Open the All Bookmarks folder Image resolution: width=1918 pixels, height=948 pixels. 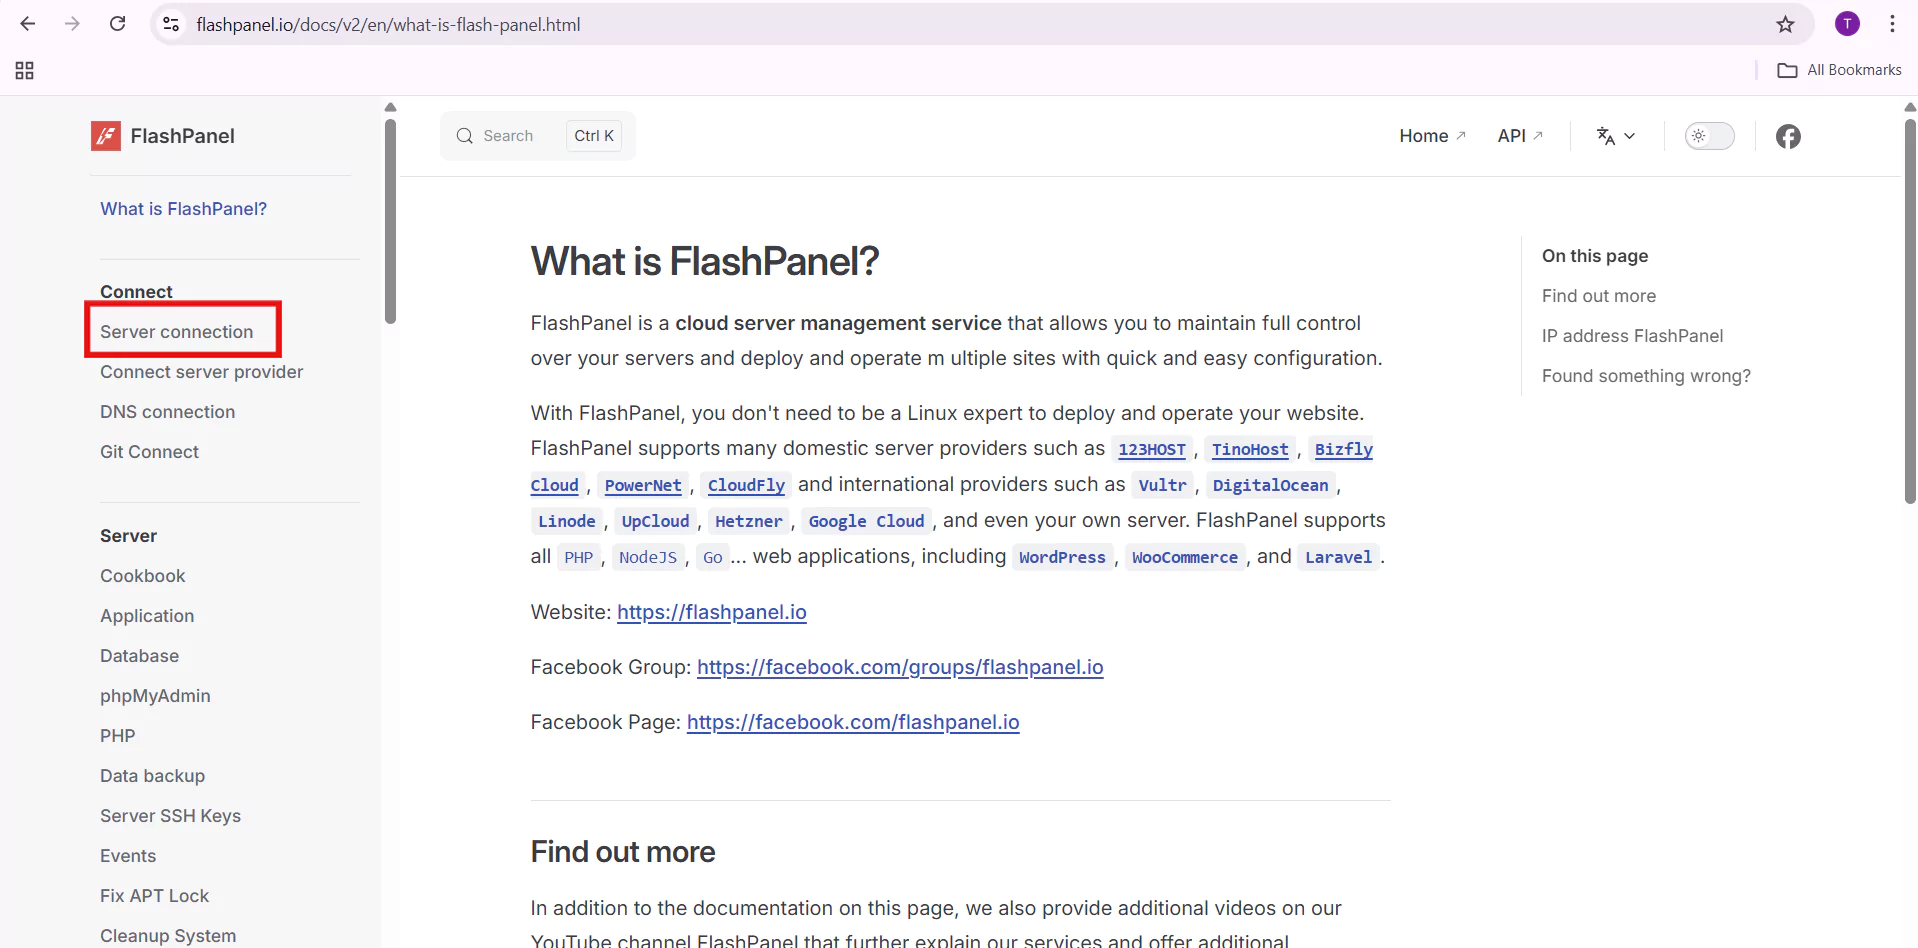point(1840,70)
